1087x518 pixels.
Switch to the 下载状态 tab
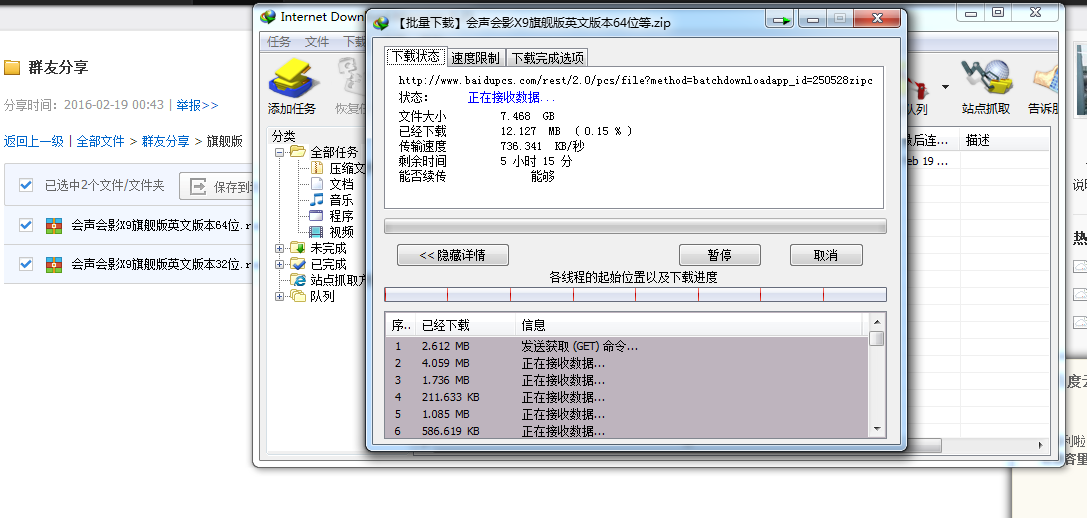click(415, 57)
